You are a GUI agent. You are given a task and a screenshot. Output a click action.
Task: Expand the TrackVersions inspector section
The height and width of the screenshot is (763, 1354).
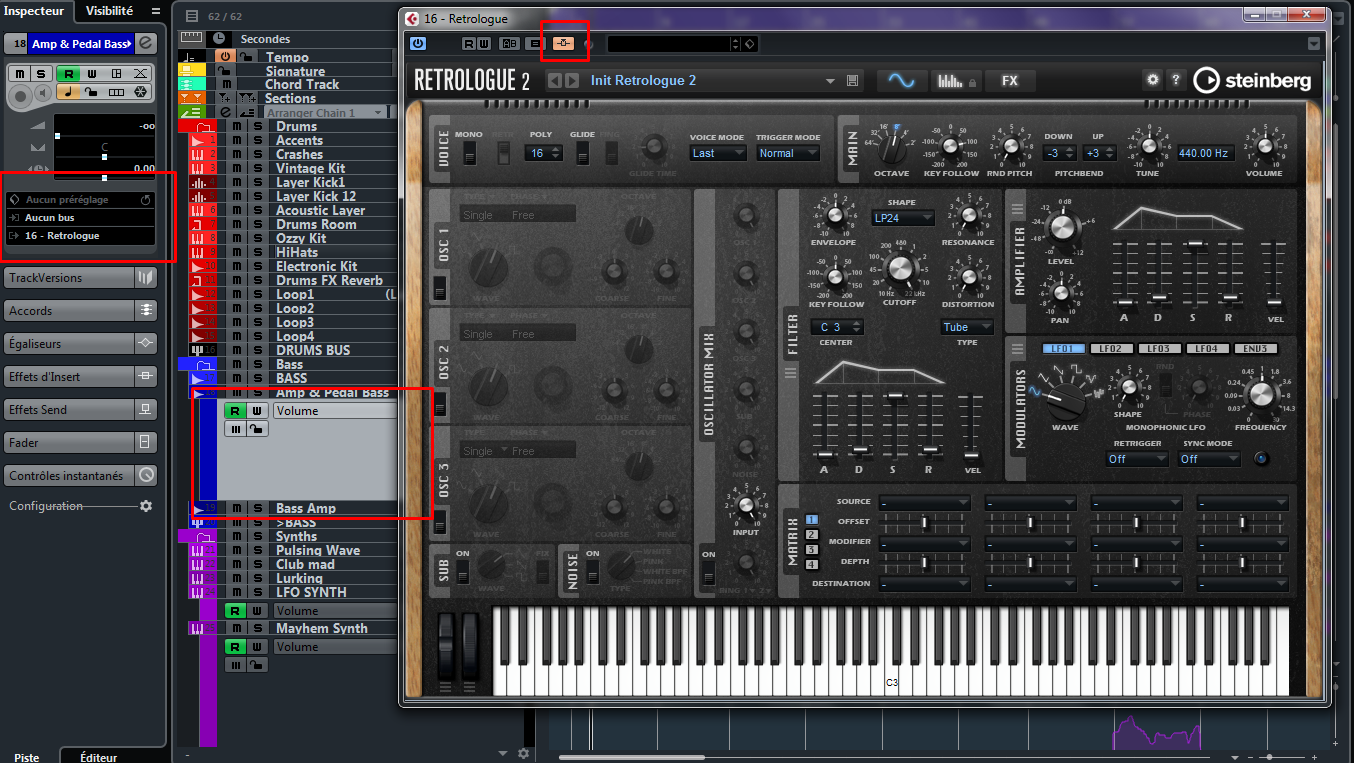81,277
